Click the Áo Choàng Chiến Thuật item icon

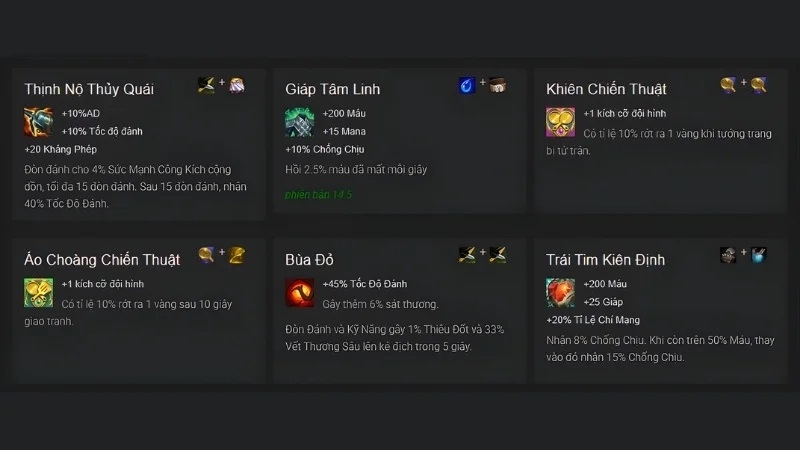[x=38, y=292]
